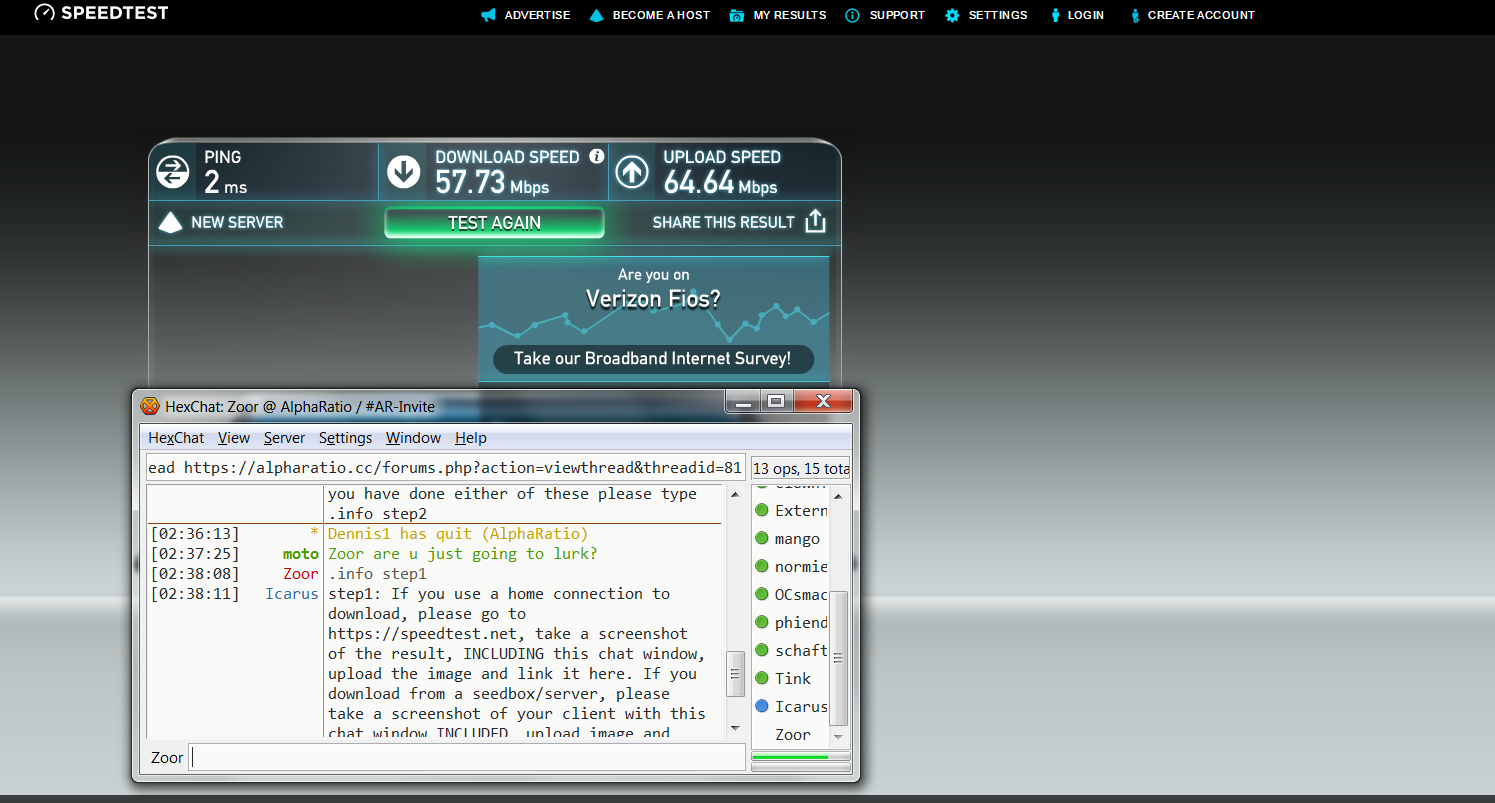
Task: Click the share result arrow icon
Action: pos(816,221)
